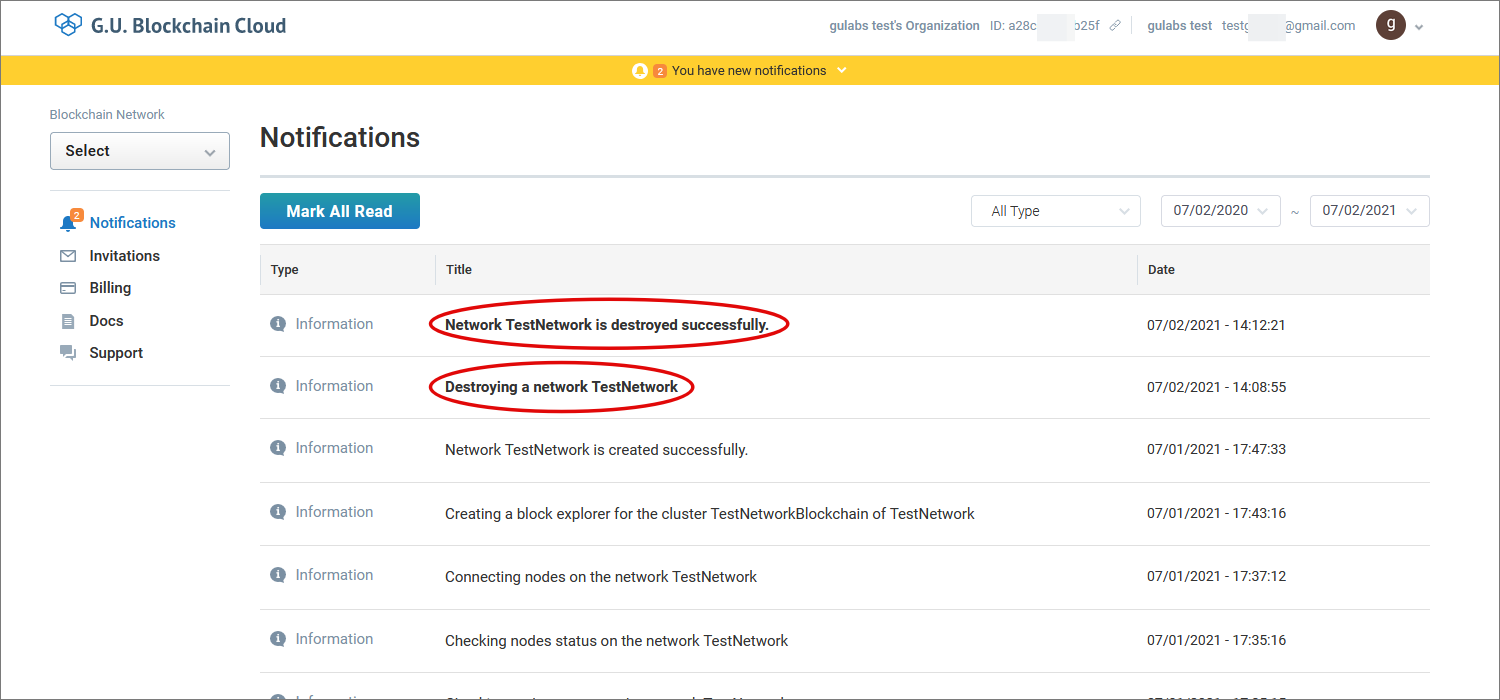Click the Invitations envelope icon
The height and width of the screenshot is (700, 1500).
(68, 256)
